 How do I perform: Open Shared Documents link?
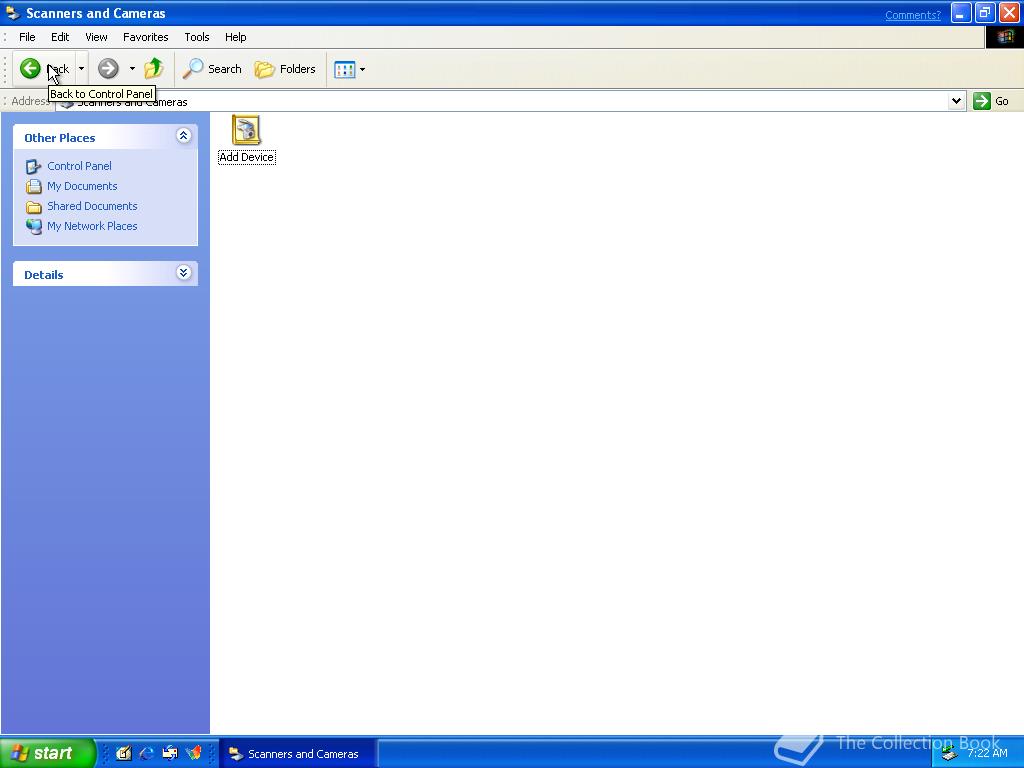[92, 206]
